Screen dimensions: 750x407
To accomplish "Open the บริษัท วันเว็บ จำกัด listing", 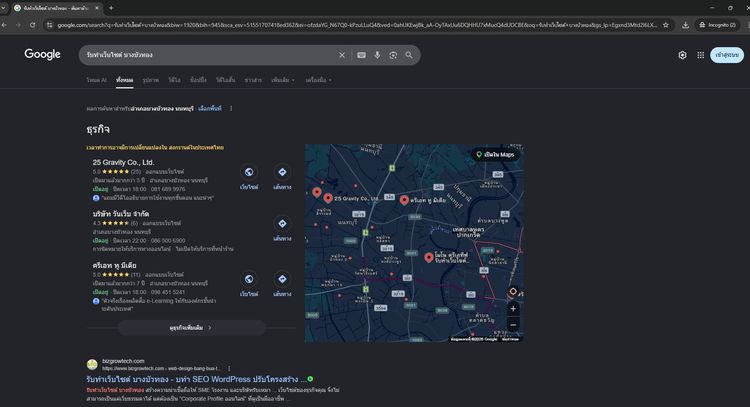I will (121, 214).
